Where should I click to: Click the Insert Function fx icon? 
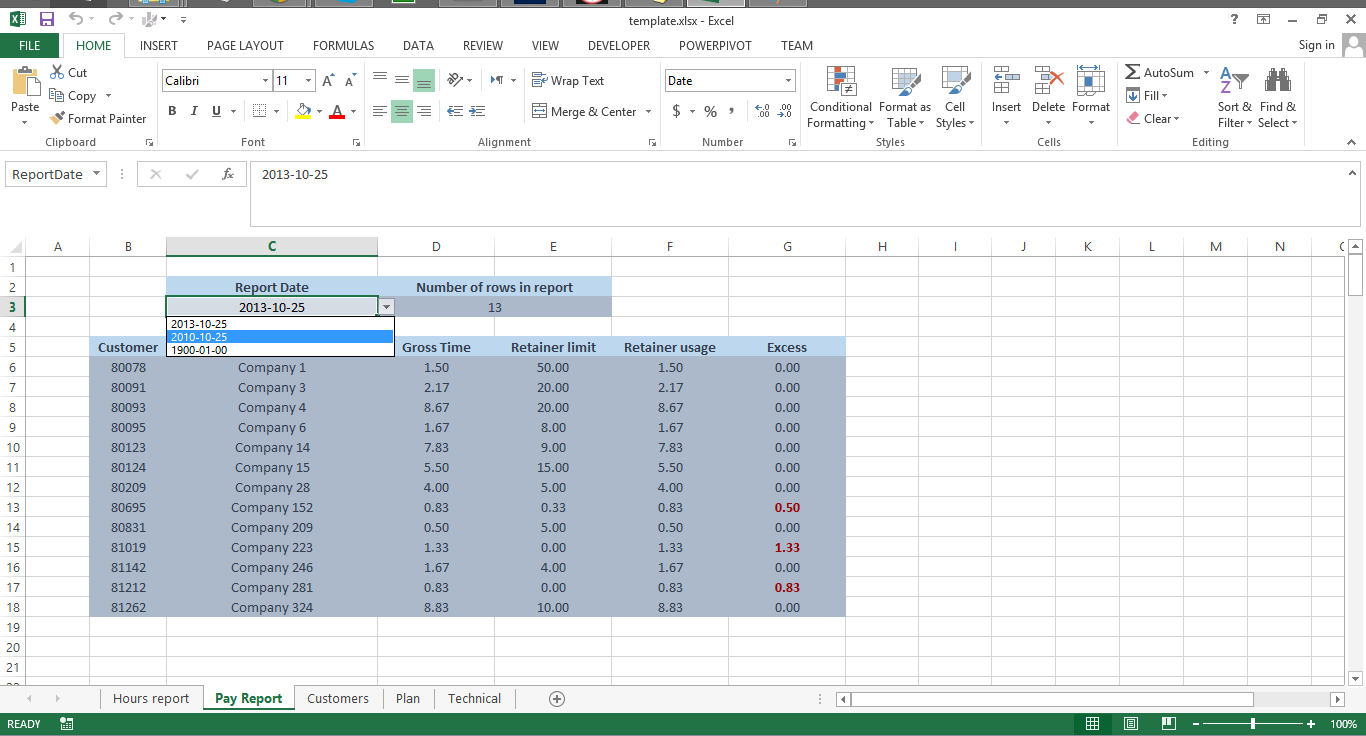pos(228,174)
